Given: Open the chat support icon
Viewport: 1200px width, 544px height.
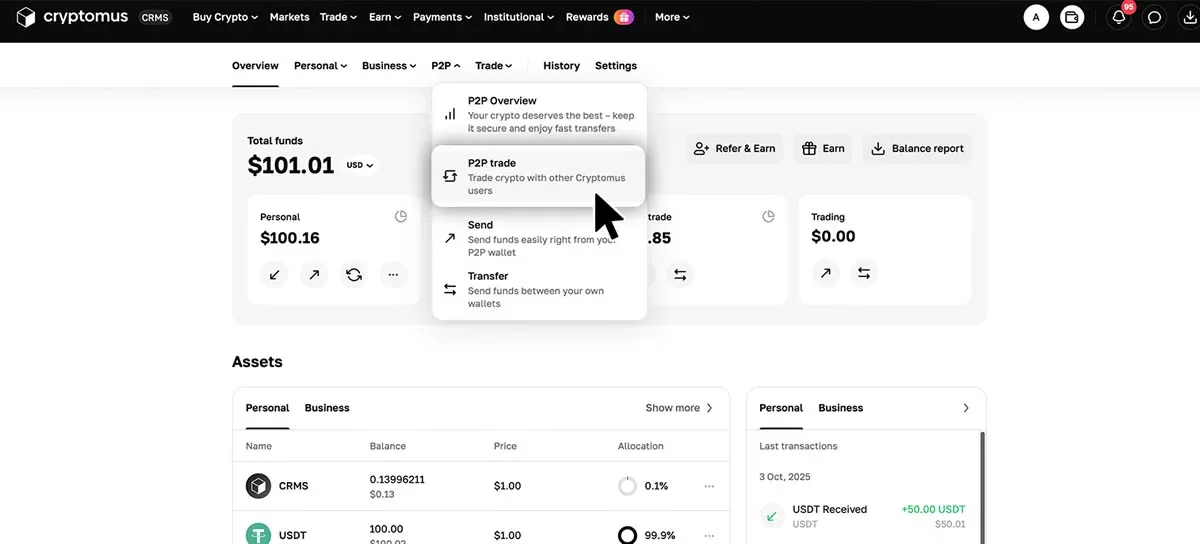Looking at the screenshot, I should pyautogui.click(x=1155, y=17).
